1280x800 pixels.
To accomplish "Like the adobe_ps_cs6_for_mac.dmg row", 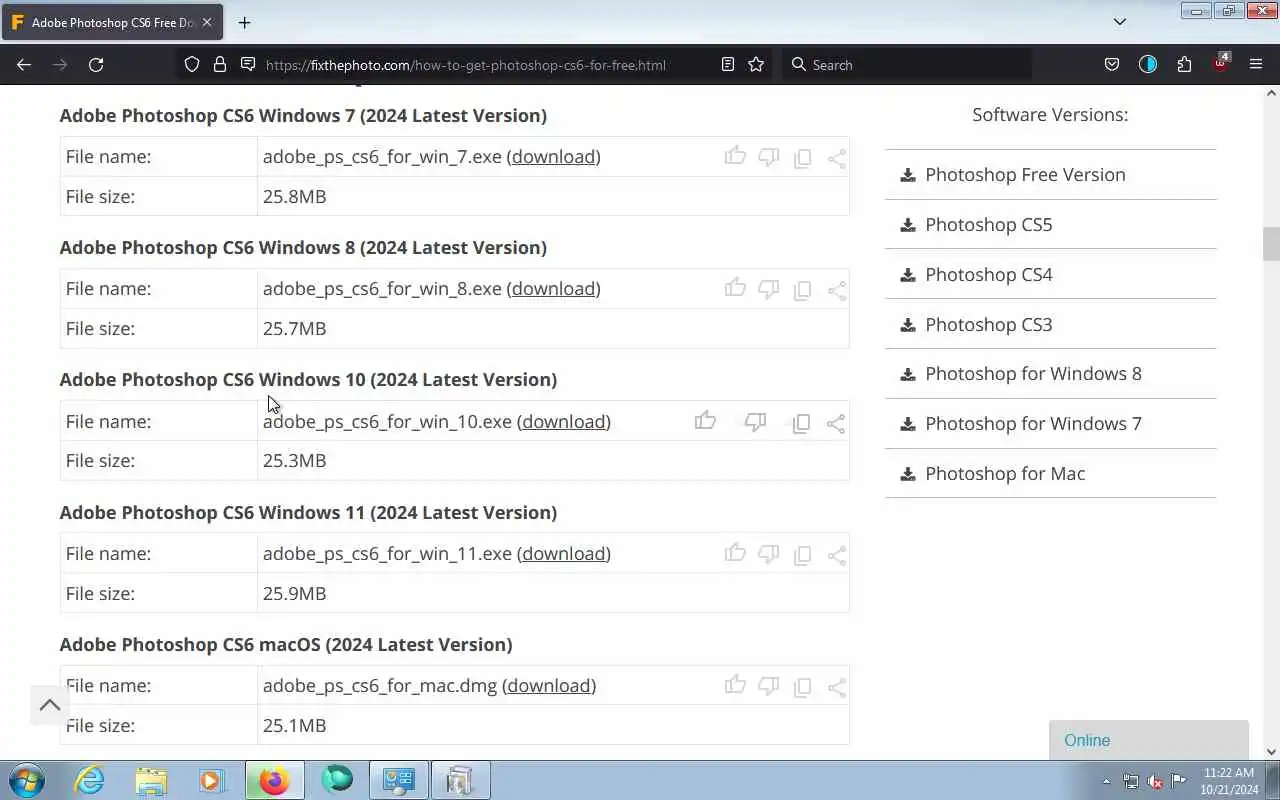I will point(735,685).
